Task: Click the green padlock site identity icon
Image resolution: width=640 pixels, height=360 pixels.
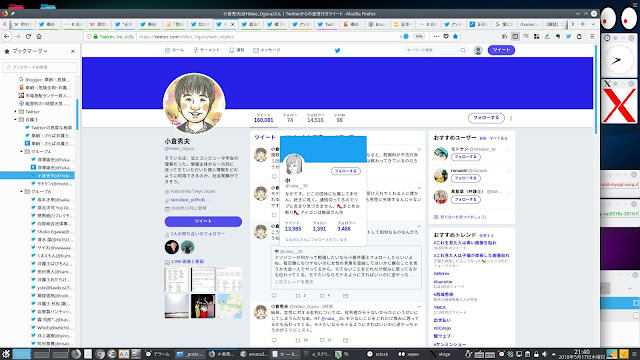Action: 96,36
